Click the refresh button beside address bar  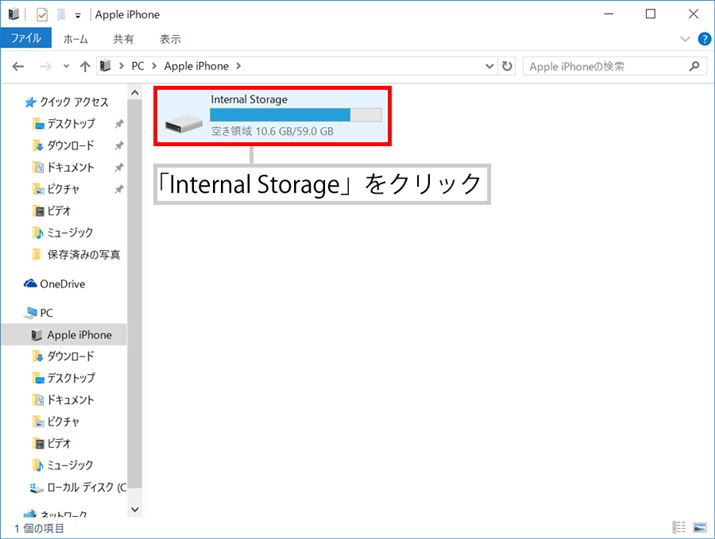pos(507,66)
